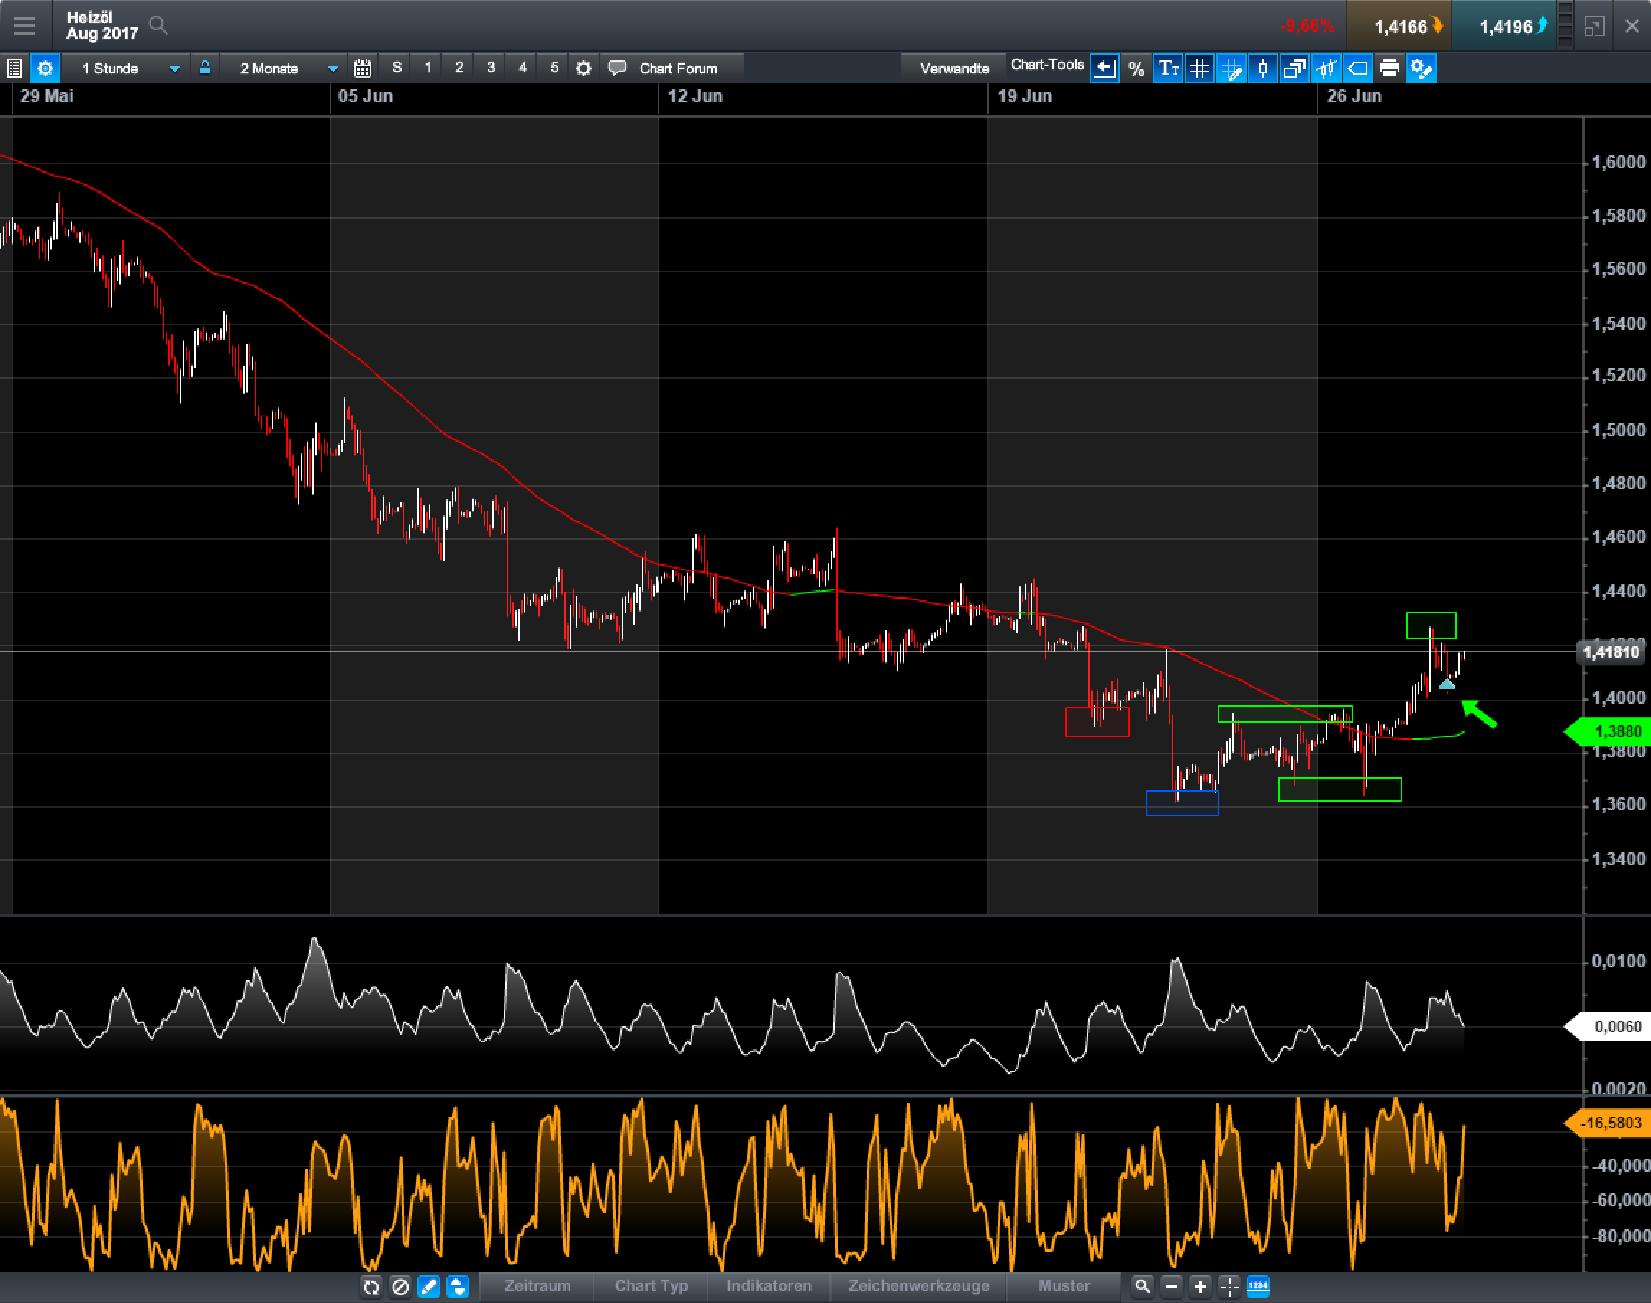
Task: Open the text annotation tool icon
Action: 1167,68
